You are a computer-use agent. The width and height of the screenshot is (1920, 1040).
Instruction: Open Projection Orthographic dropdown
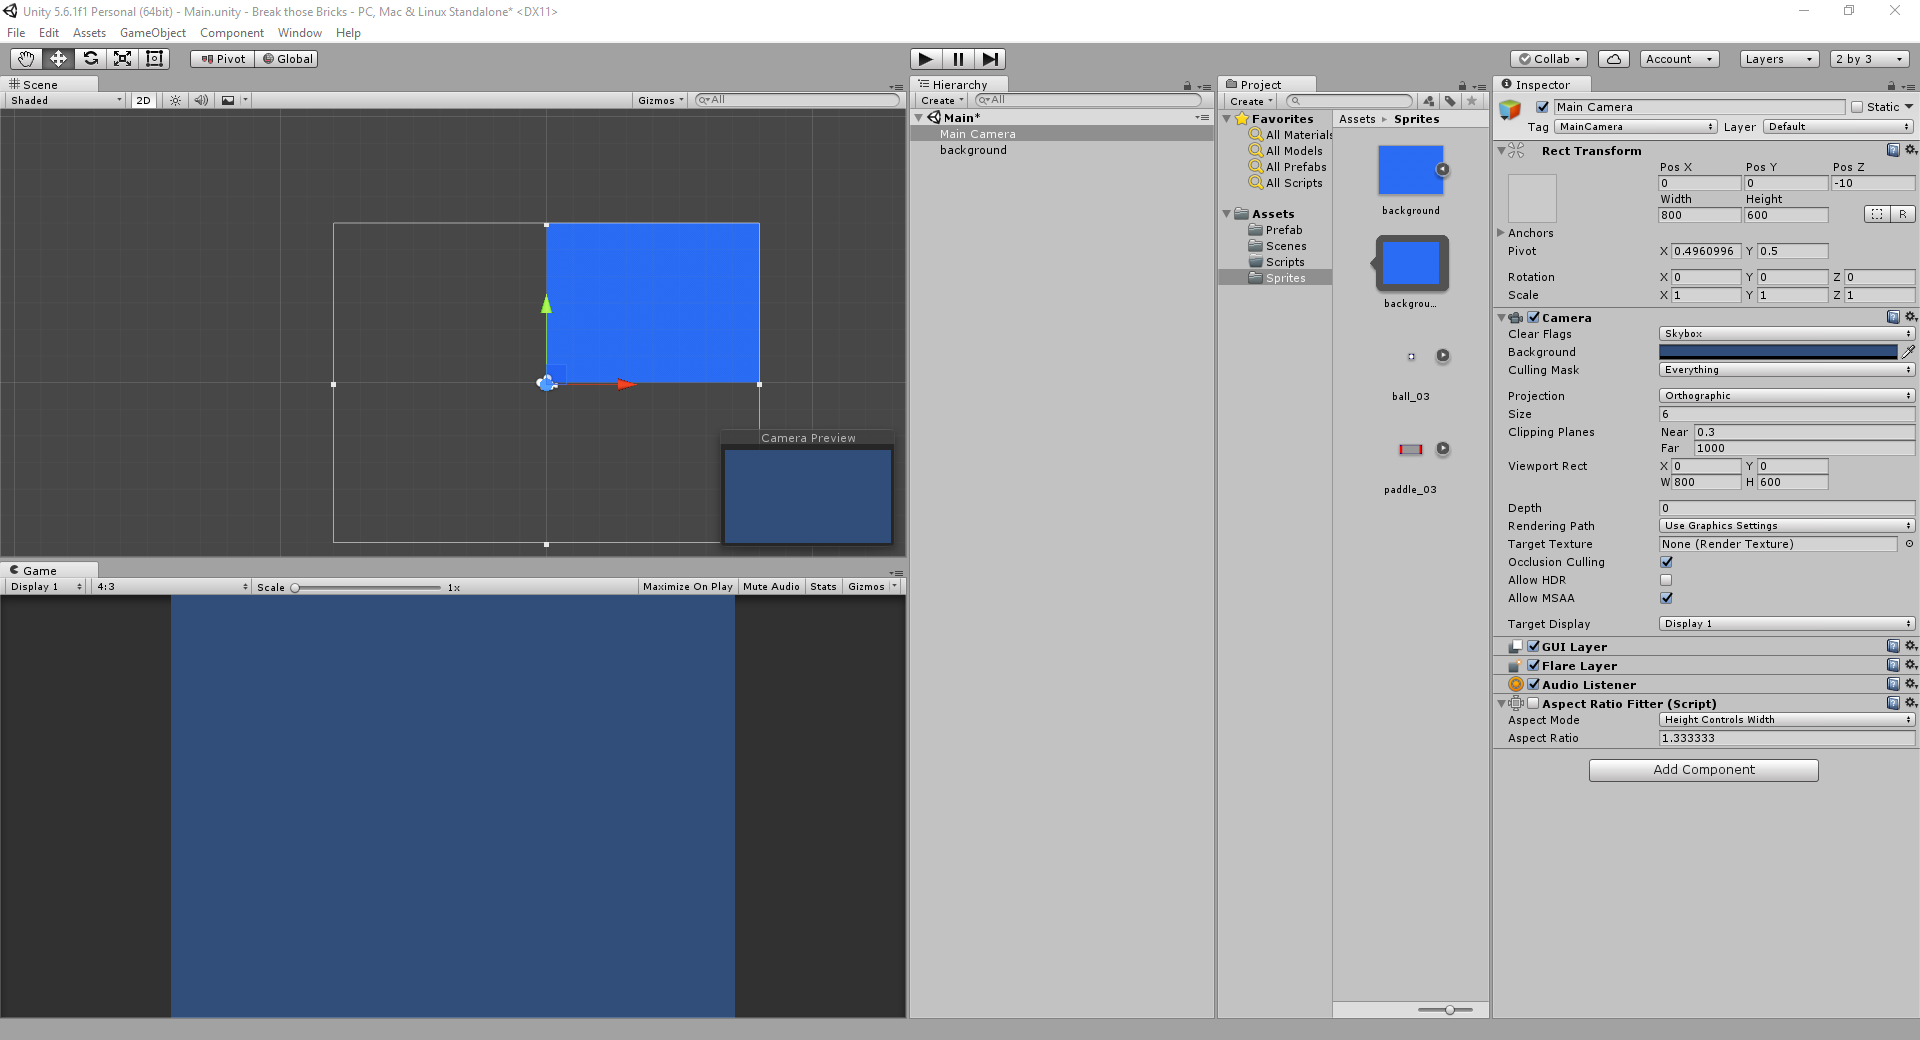[x=1787, y=396]
